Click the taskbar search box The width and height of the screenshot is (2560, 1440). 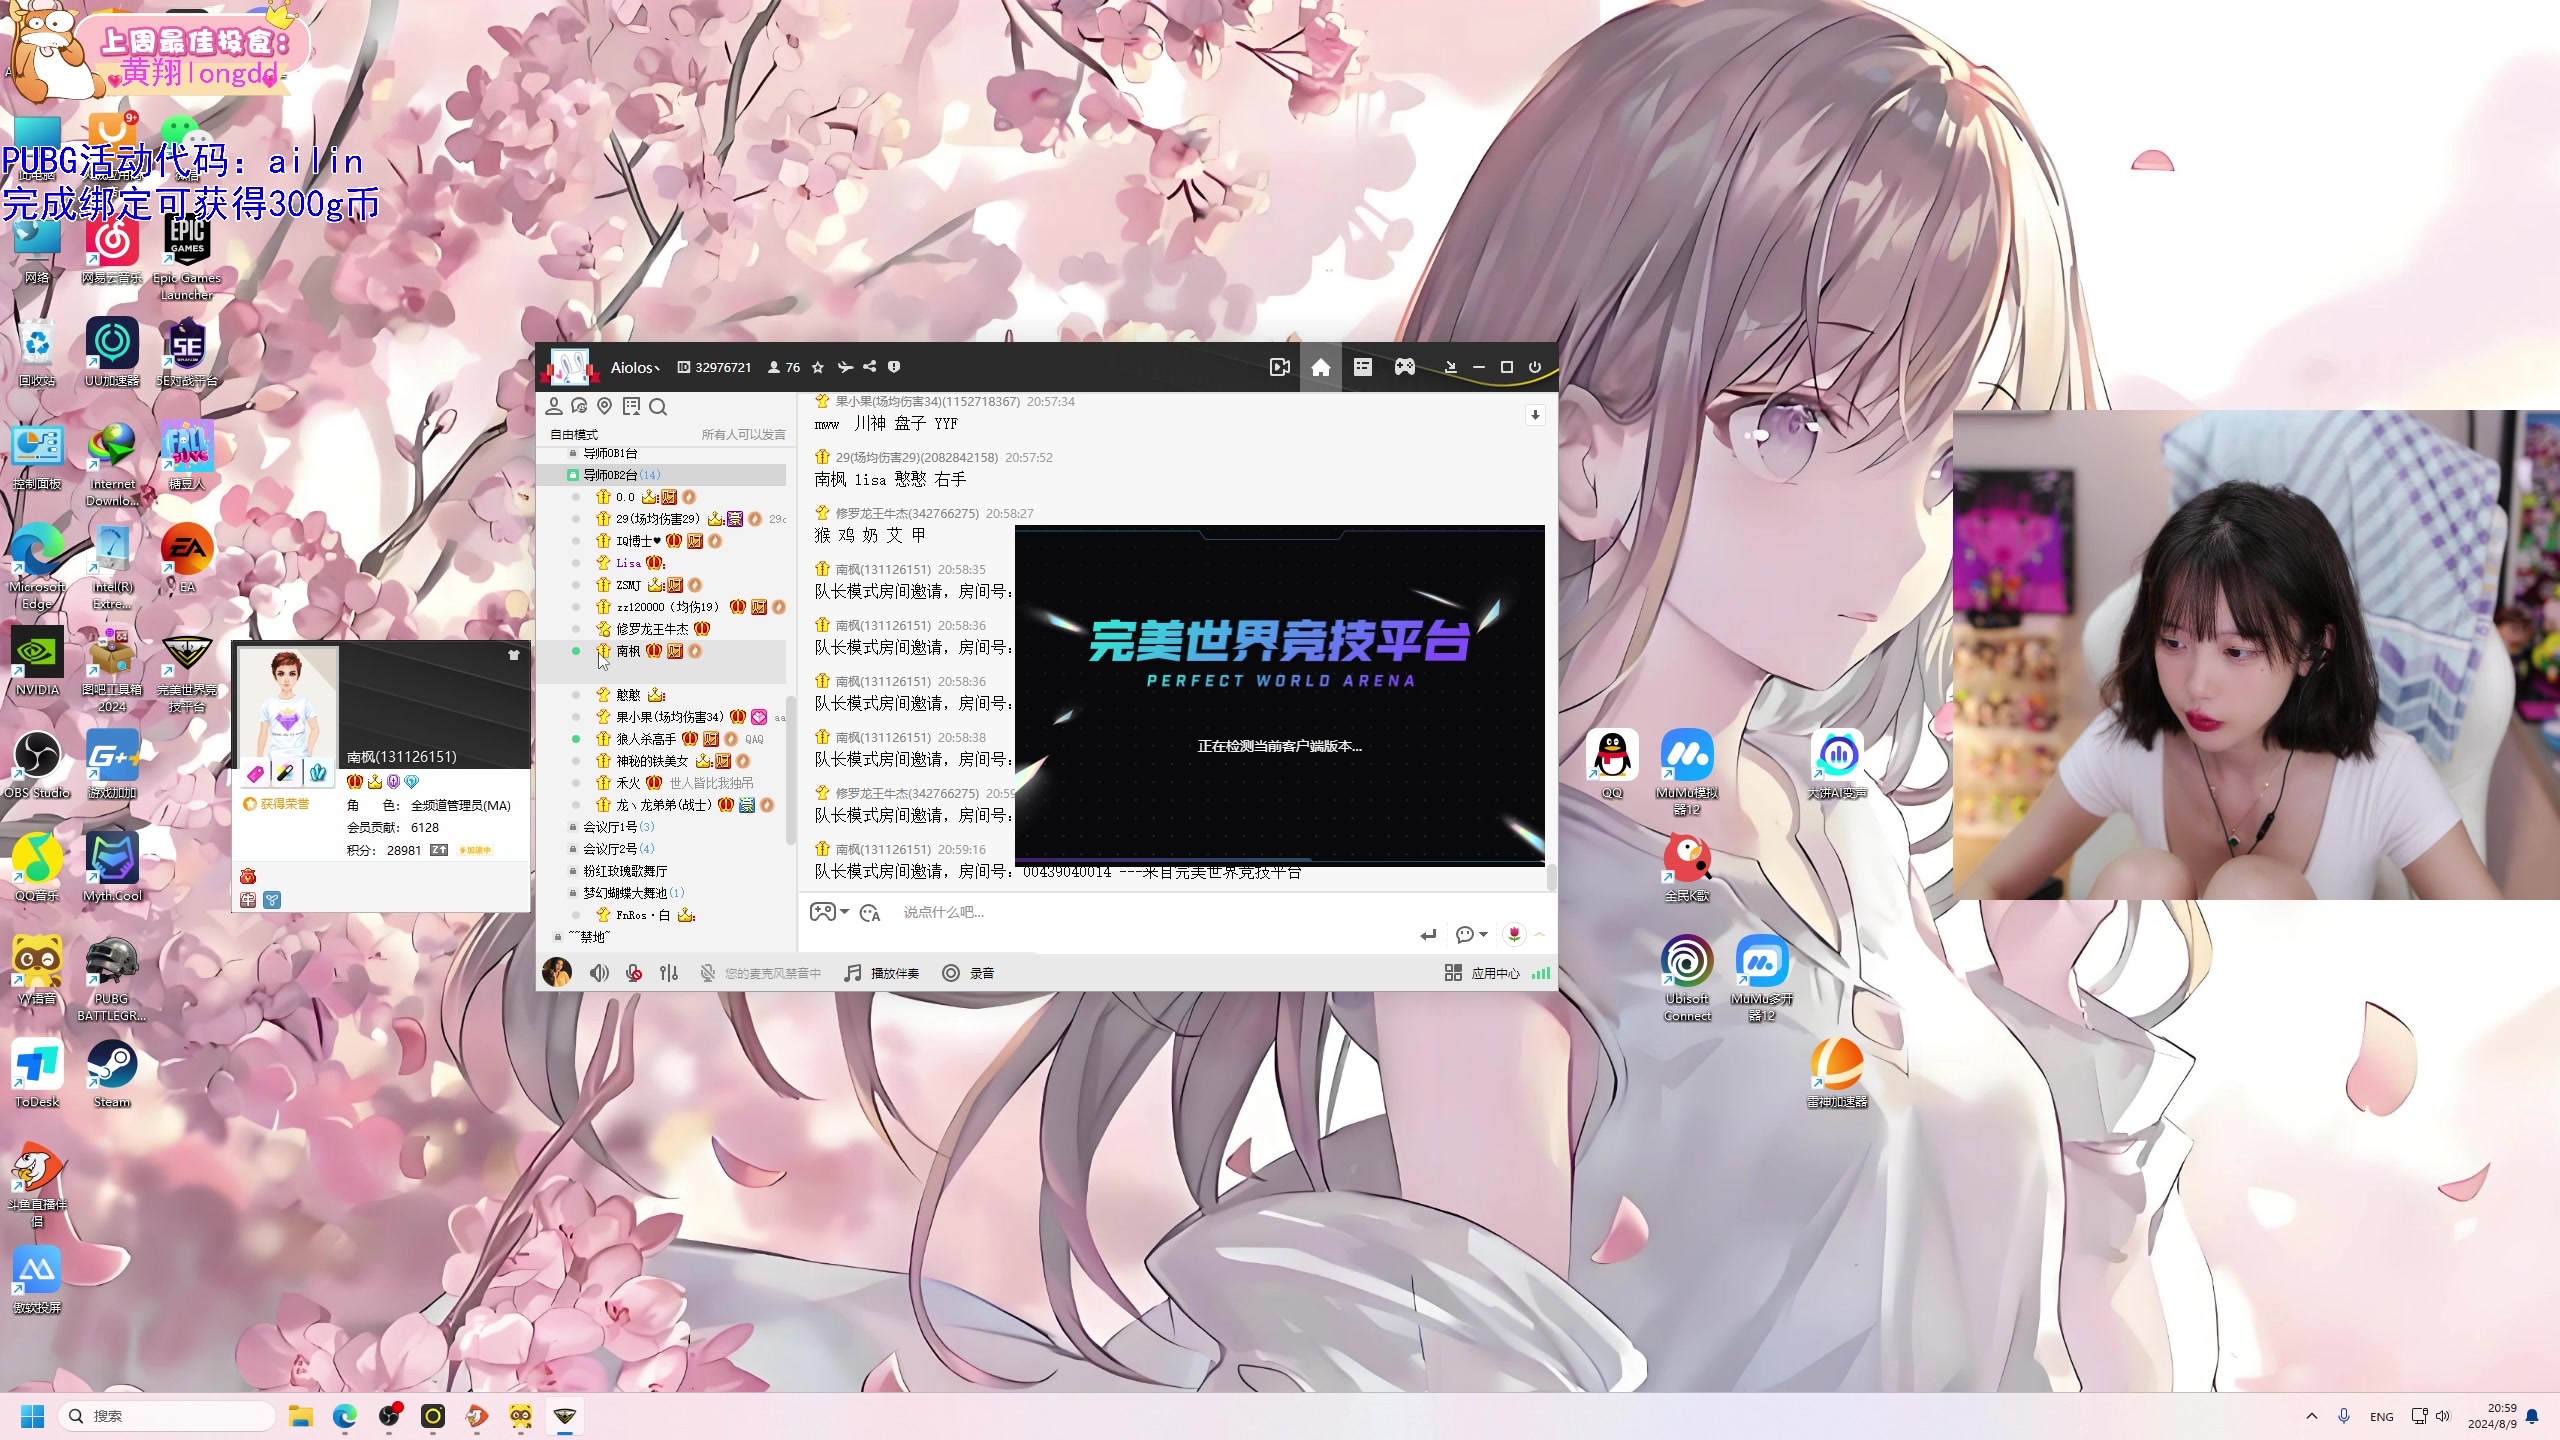click(167, 1416)
